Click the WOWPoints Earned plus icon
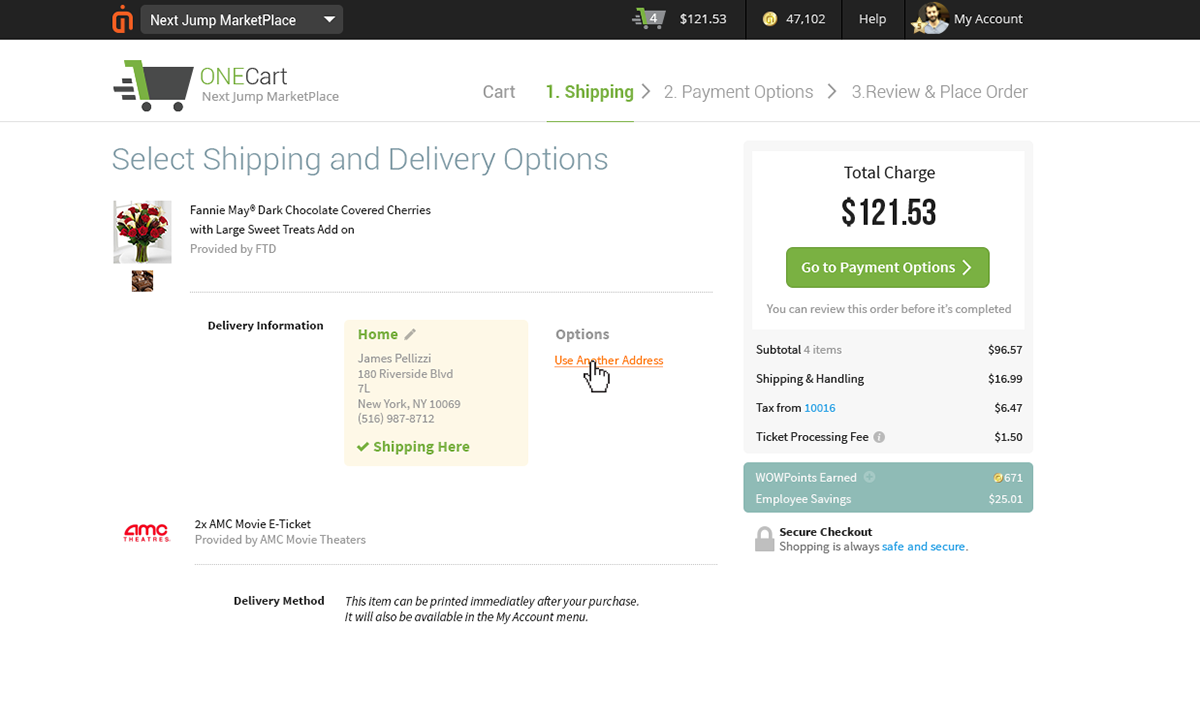Screen dimensions: 1200x721 tap(869, 477)
